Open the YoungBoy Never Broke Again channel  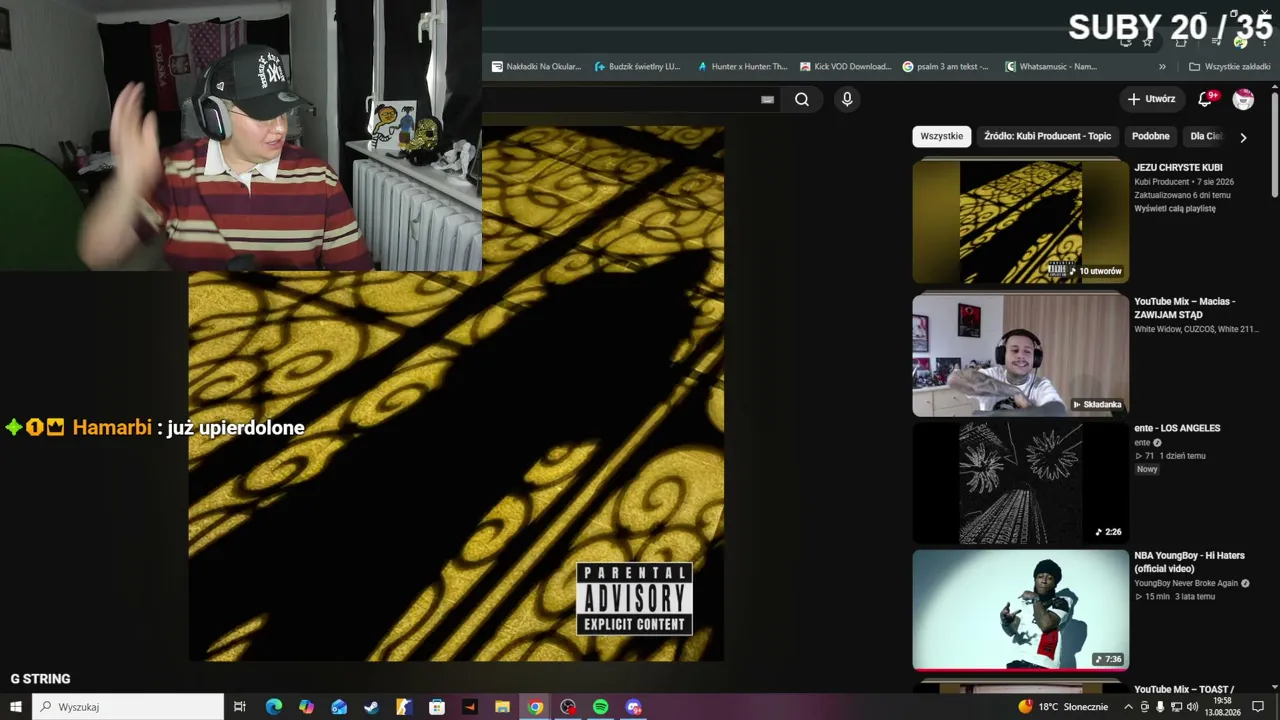click(x=1186, y=583)
